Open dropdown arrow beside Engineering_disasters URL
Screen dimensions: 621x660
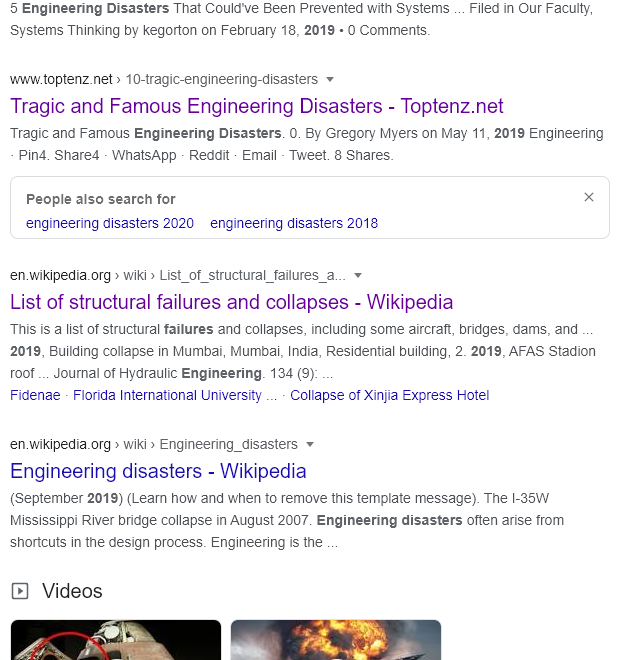click(310, 444)
